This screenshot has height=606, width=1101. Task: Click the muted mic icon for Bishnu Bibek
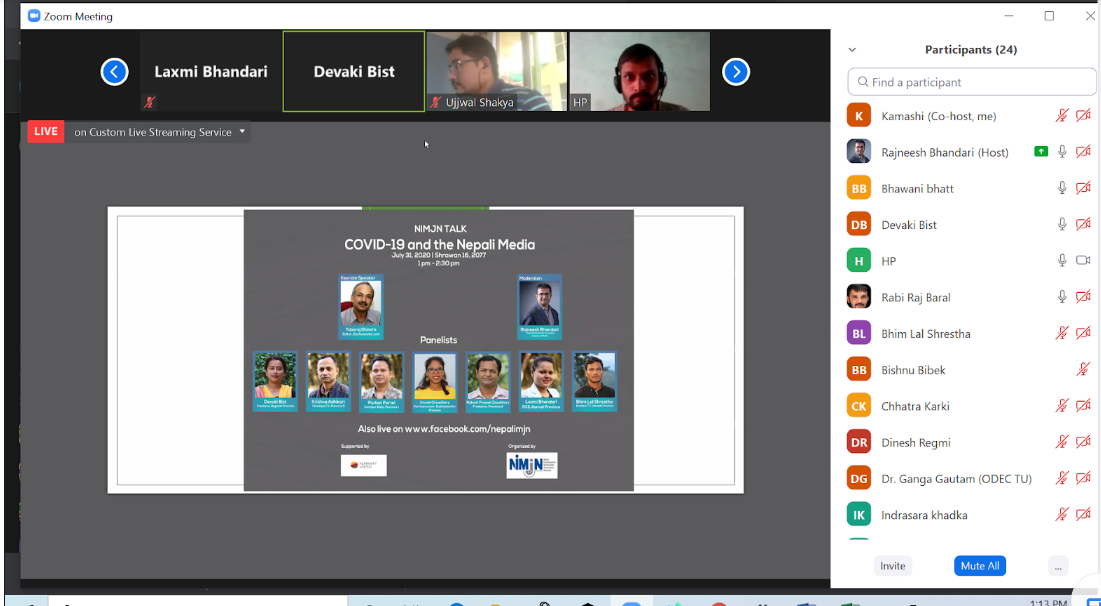(x=1083, y=370)
